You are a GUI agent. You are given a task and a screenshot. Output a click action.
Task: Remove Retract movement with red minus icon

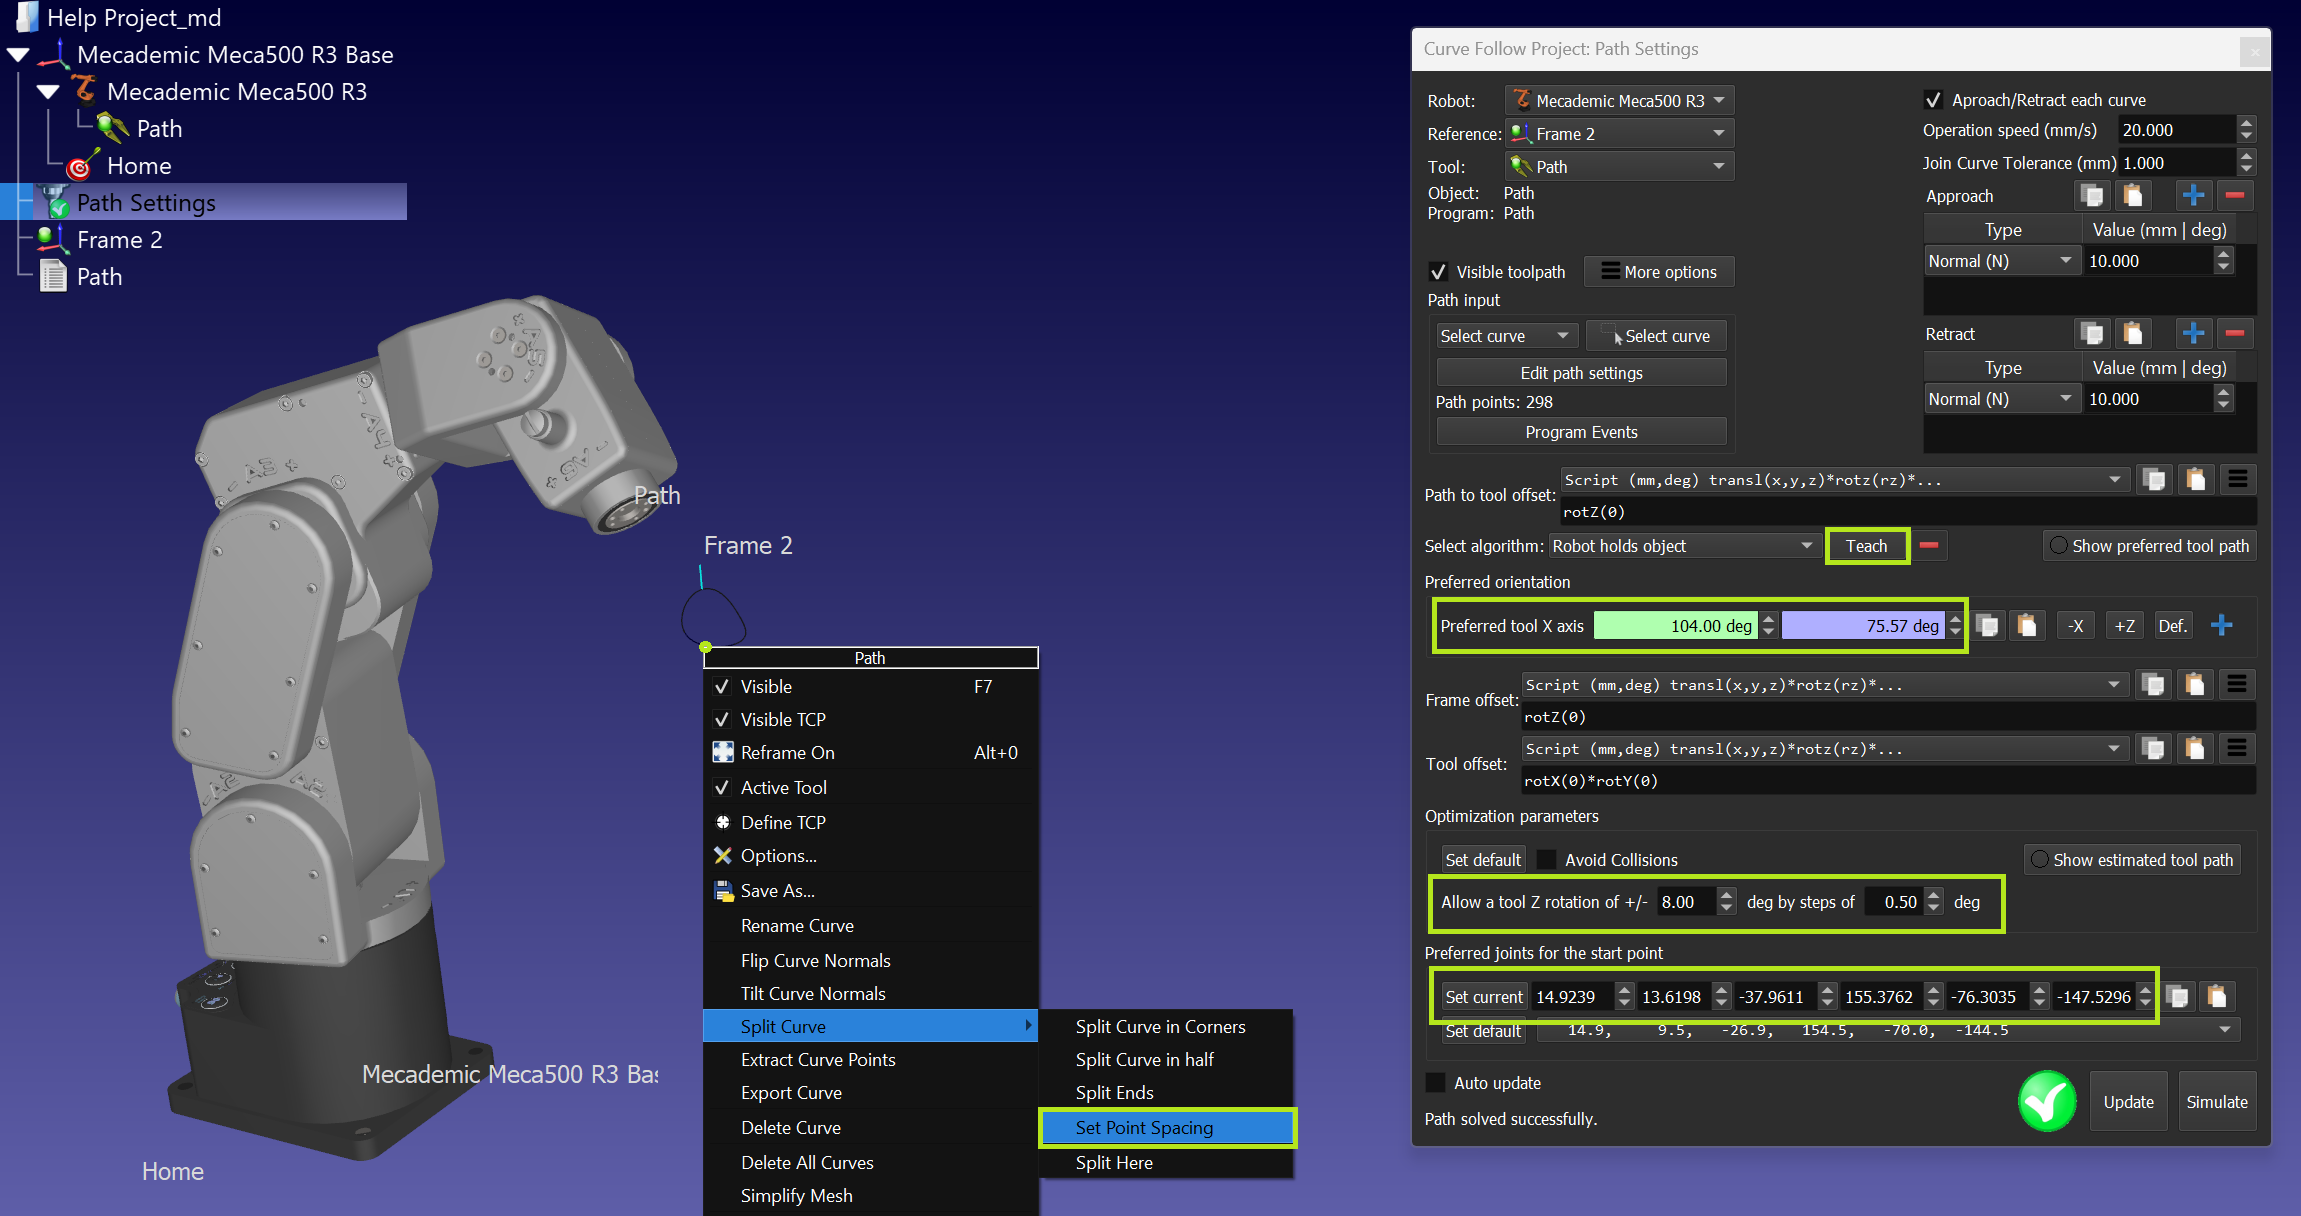[2235, 334]
